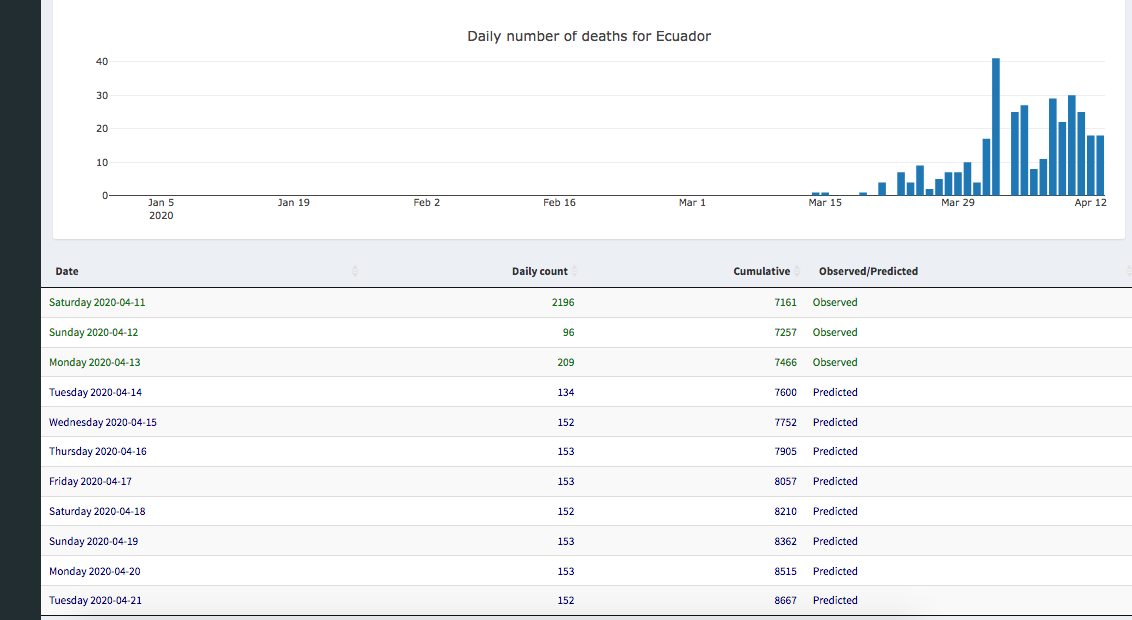Click the Cumulative column header label
The image size is (1132, 620).
coord(761,271)
